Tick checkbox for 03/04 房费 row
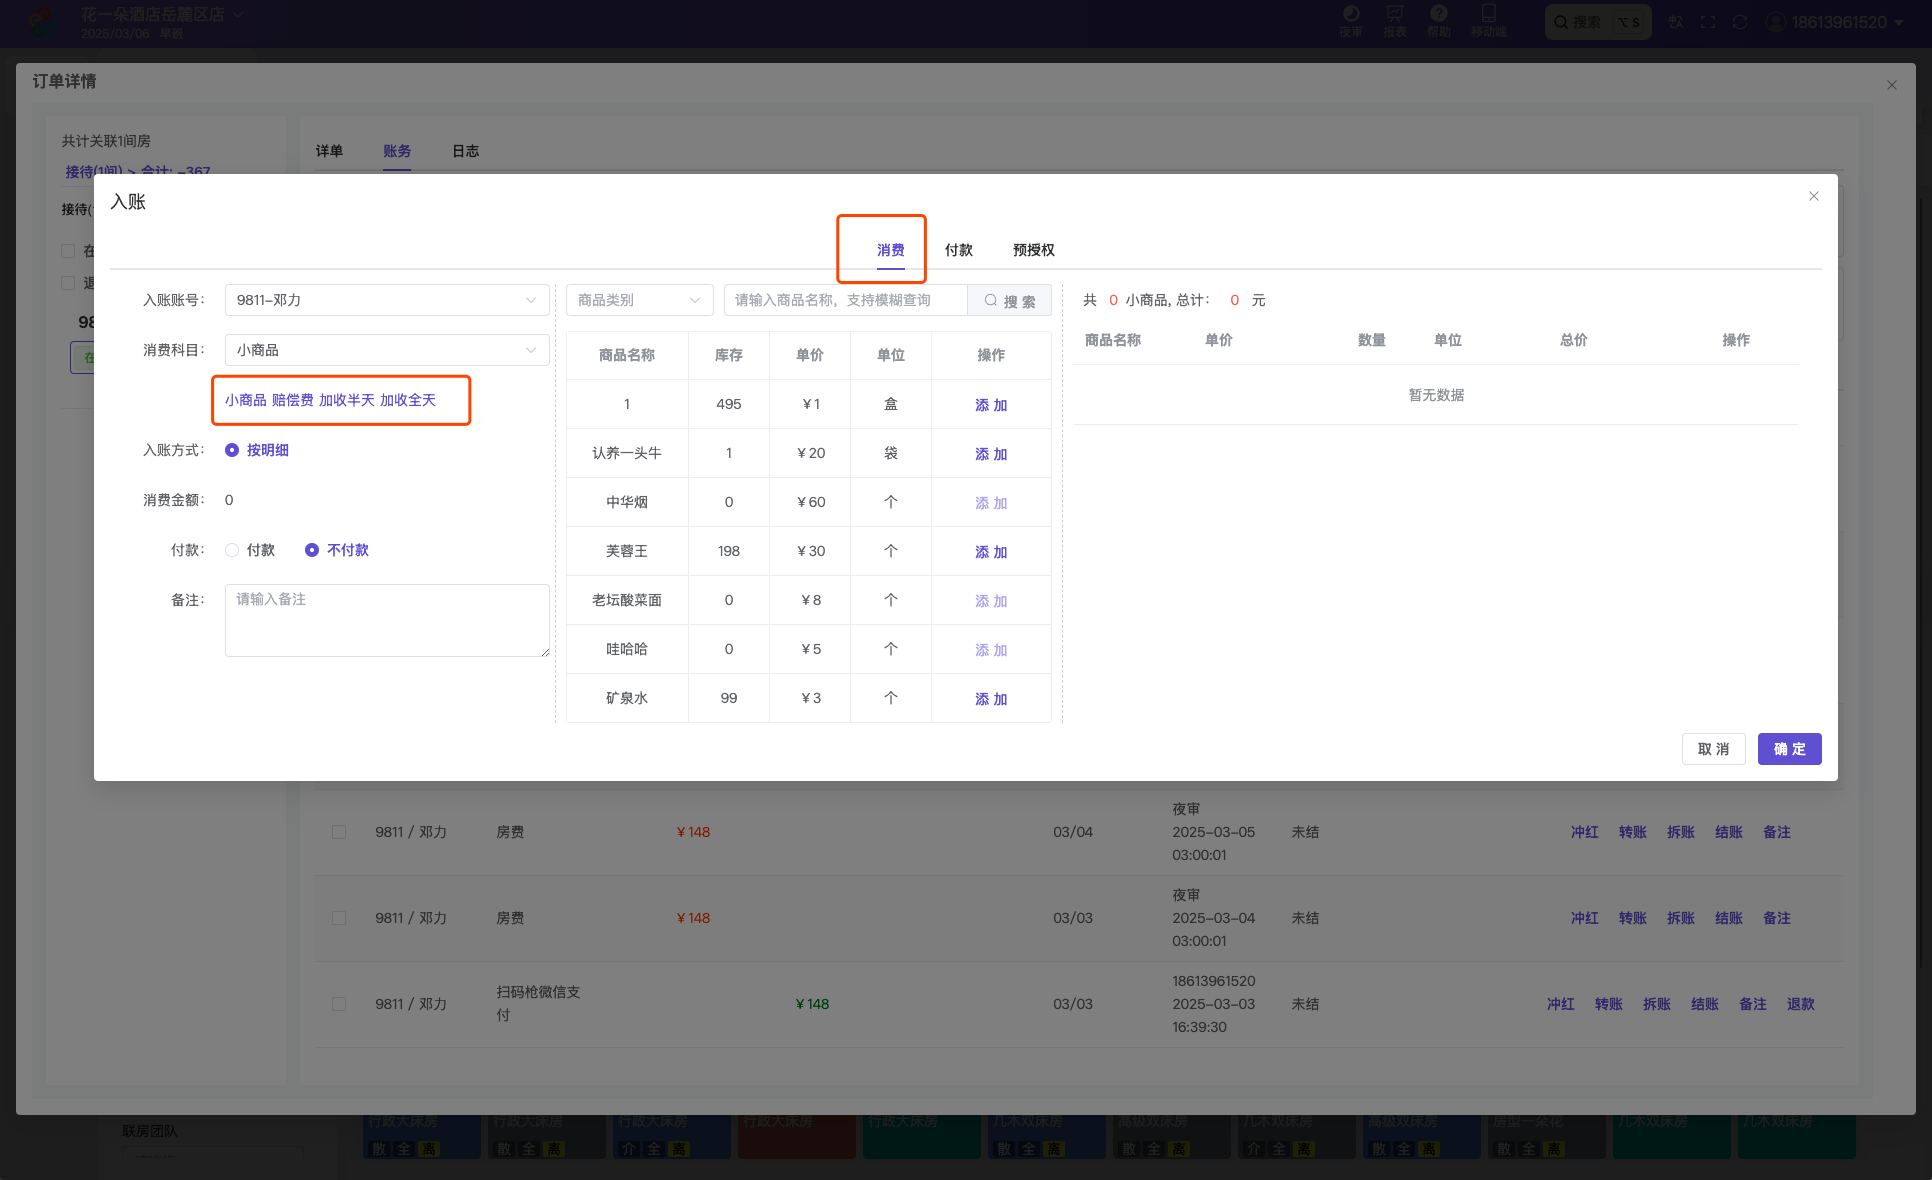Screen dimensions: 1932x1180 coord(339,832)
